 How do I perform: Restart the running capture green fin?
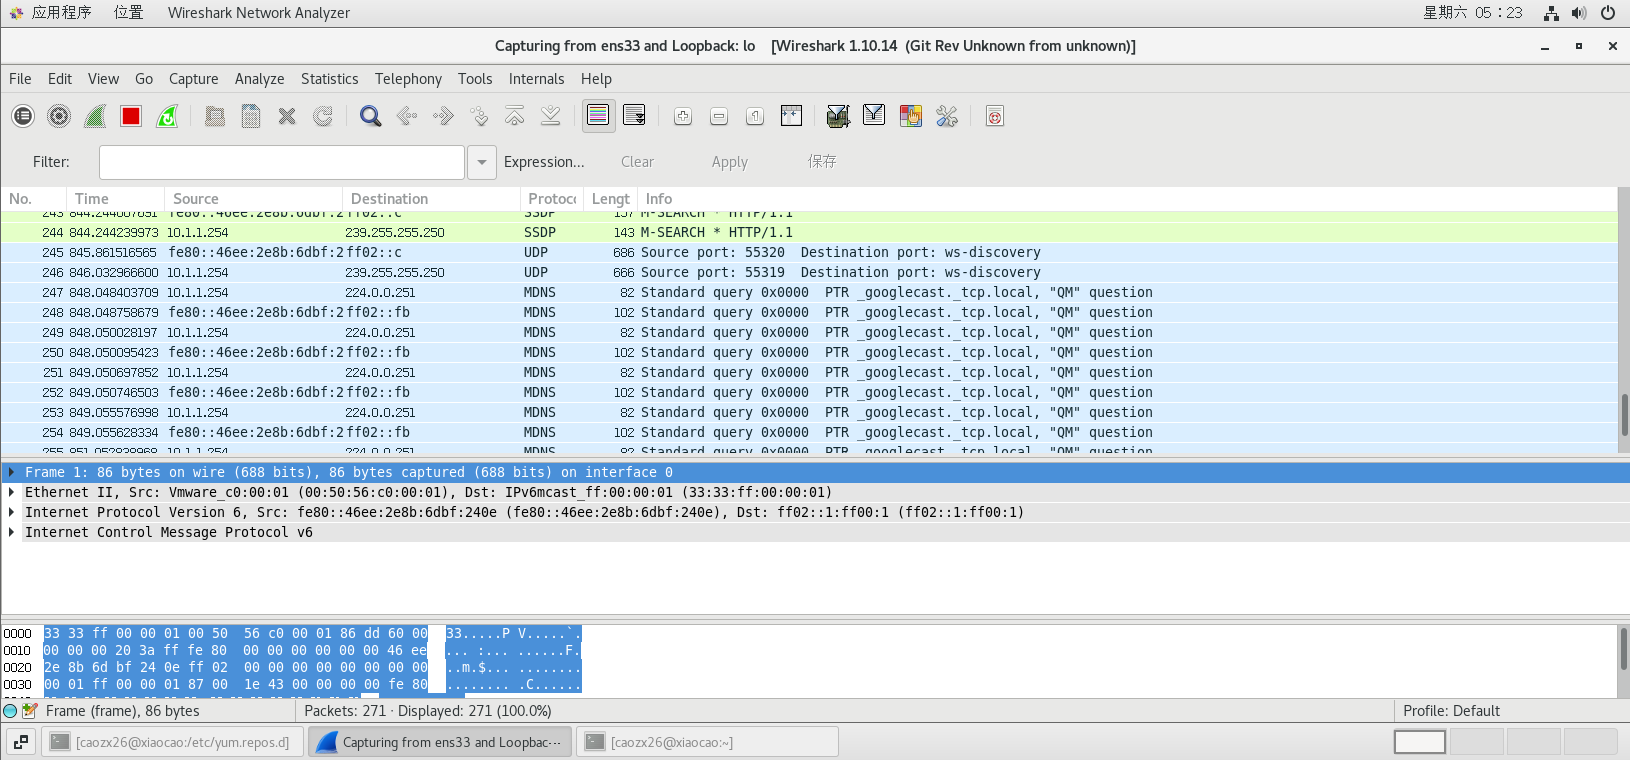pos(167,116)
